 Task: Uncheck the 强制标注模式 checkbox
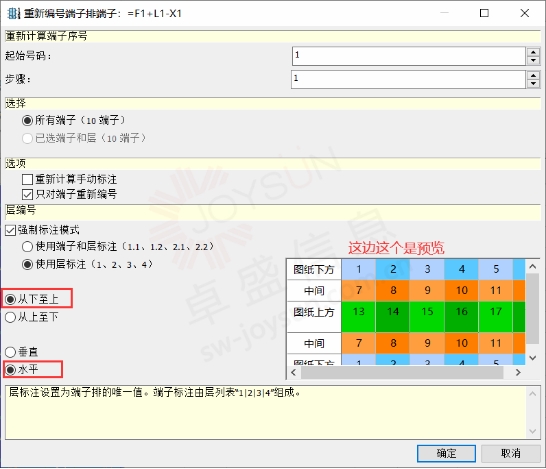[x=10, y=230]
